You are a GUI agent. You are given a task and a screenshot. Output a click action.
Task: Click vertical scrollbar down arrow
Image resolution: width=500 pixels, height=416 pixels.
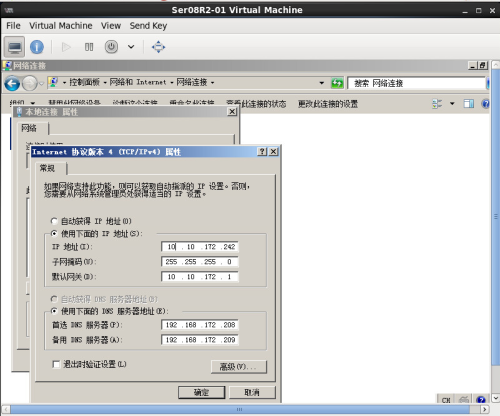click(x=496, y=398)
